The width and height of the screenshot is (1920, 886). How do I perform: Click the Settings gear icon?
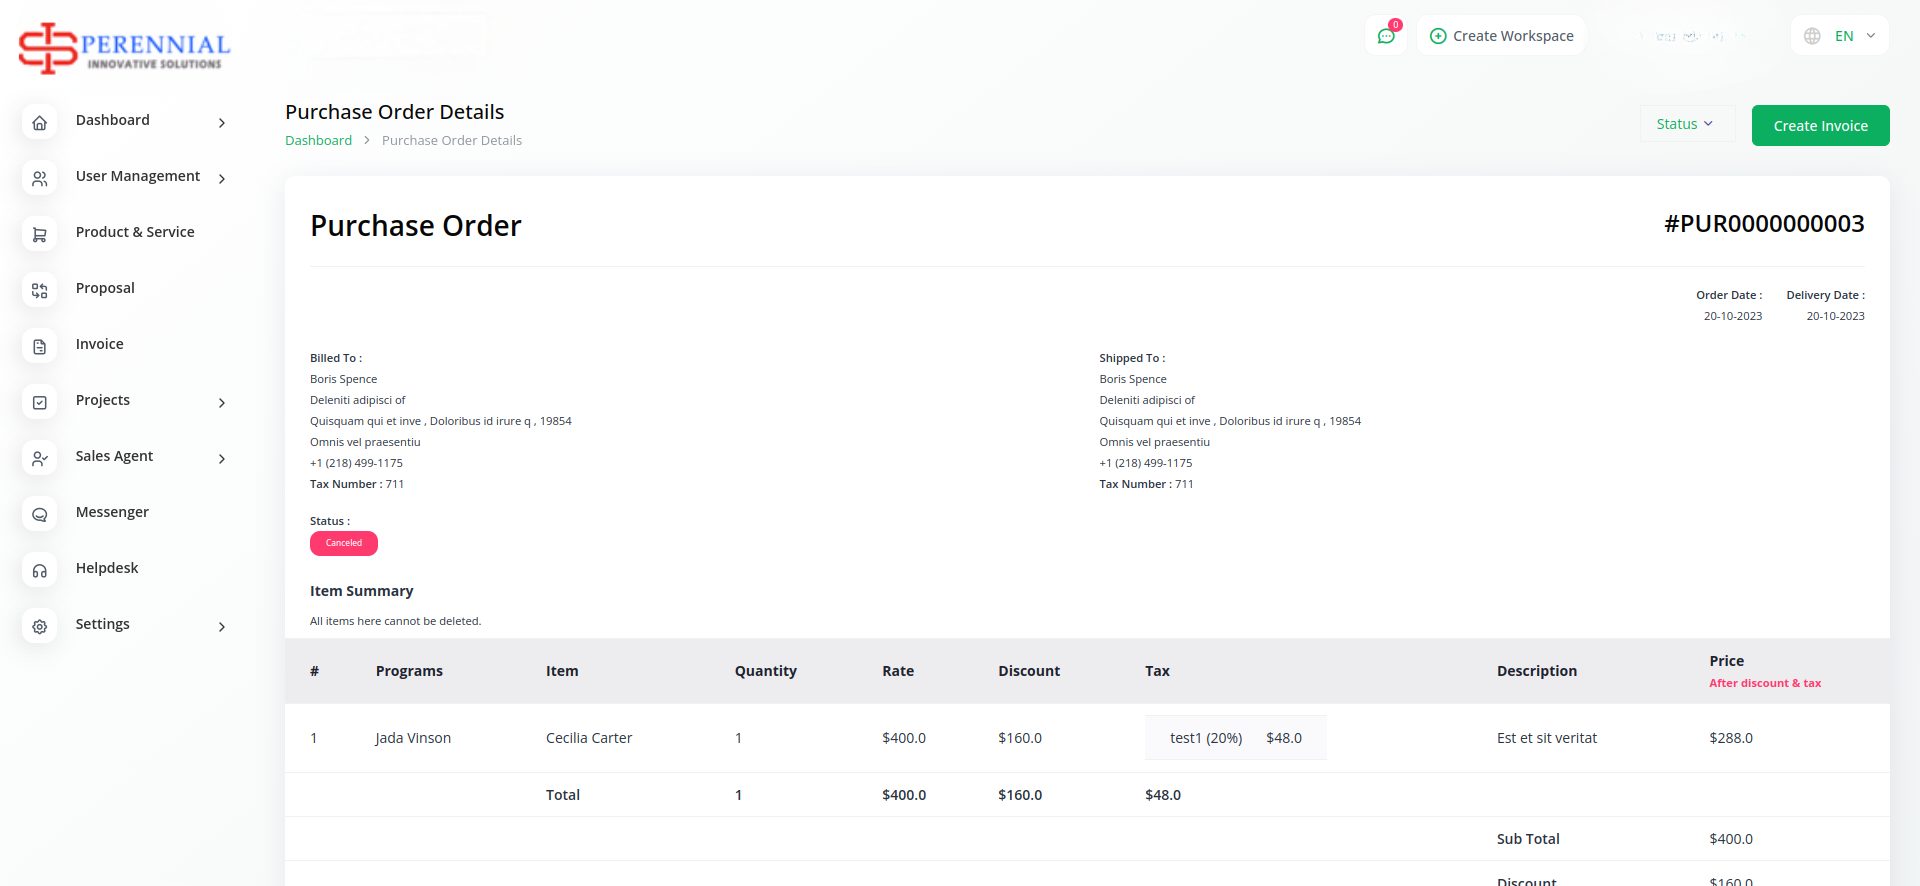point(40,627)
